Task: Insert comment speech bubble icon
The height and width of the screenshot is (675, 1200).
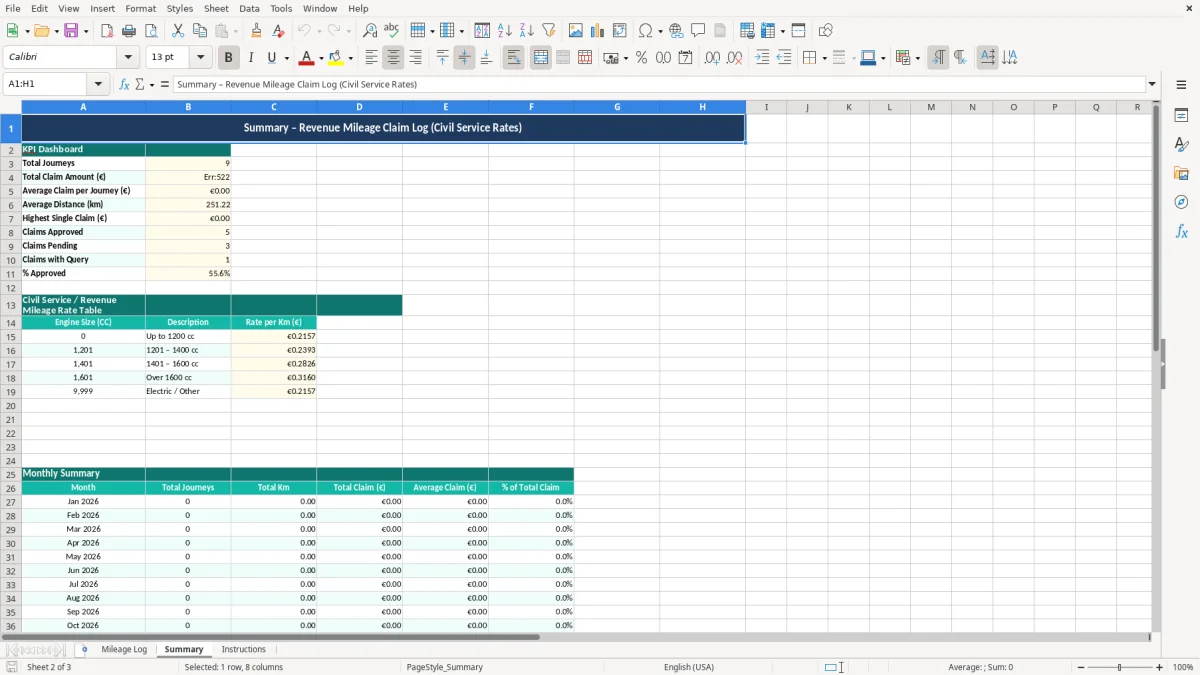Action: pyautogui.click(x=698, y=31)
